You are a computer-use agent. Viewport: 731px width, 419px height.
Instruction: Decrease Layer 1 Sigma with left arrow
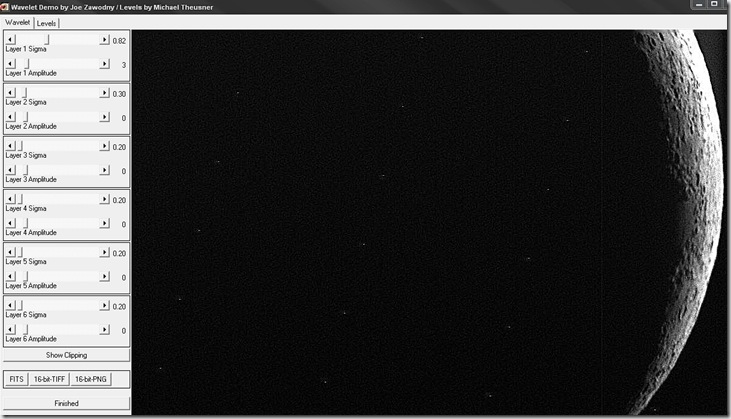10,40
